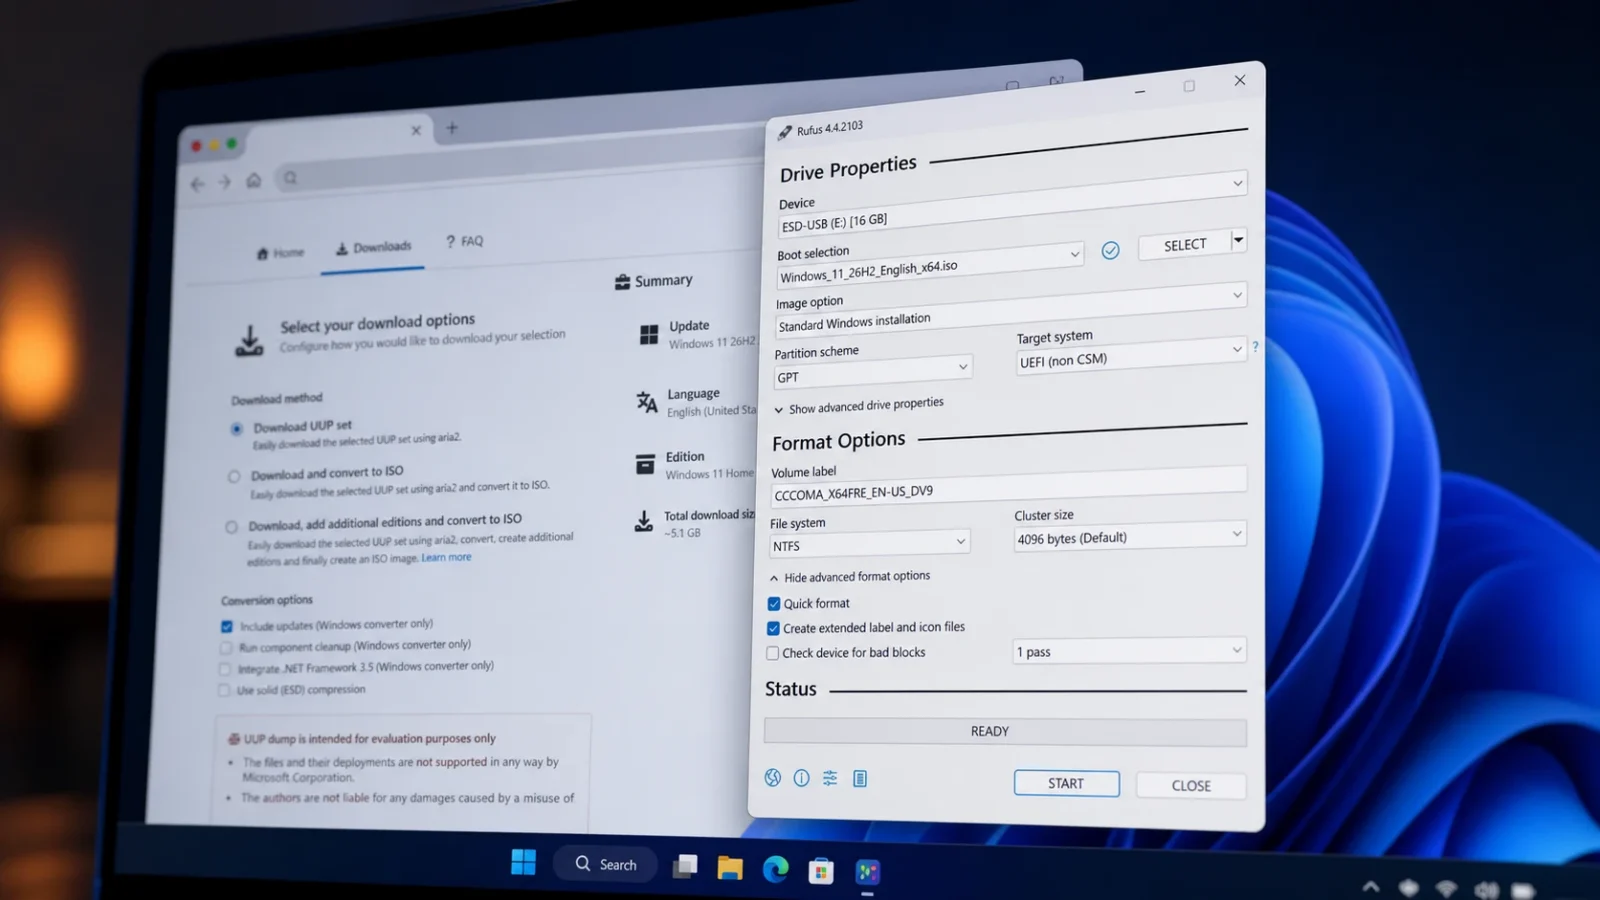The height and width of the screenshot is (900, 1600).
Task: Switch to the Home tab in browser page
Action: (x=281, y=253)
